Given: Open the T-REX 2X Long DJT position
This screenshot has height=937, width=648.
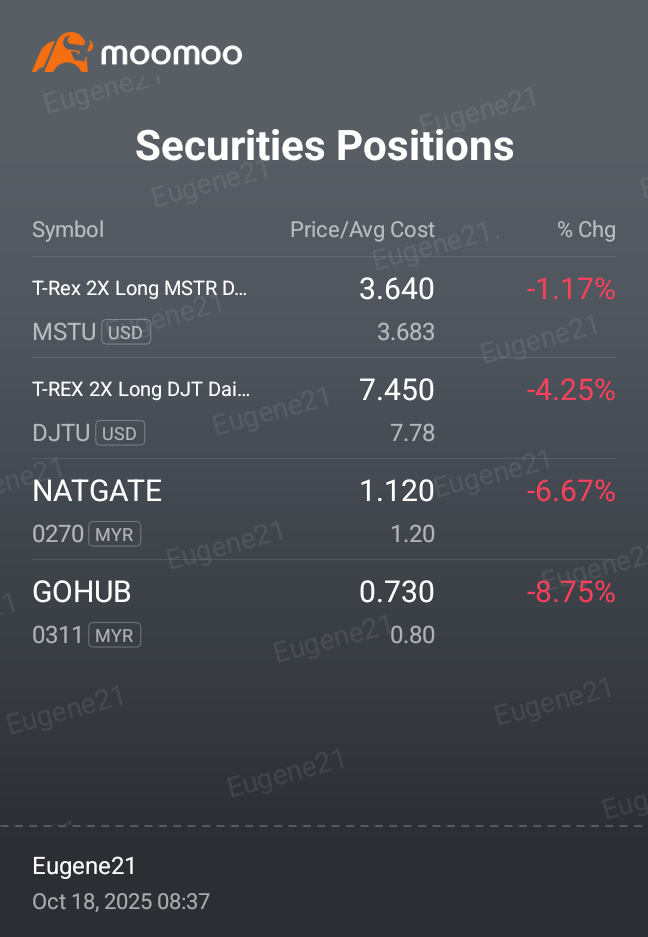Looking at the screenshot, I should click(324, 409).
